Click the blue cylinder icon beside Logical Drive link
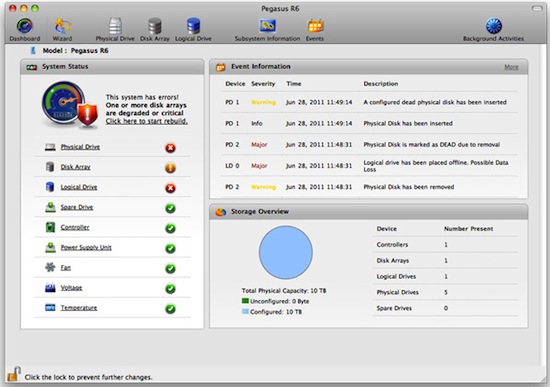The width and height of the screenshot is (550, 387). (50, 187)
